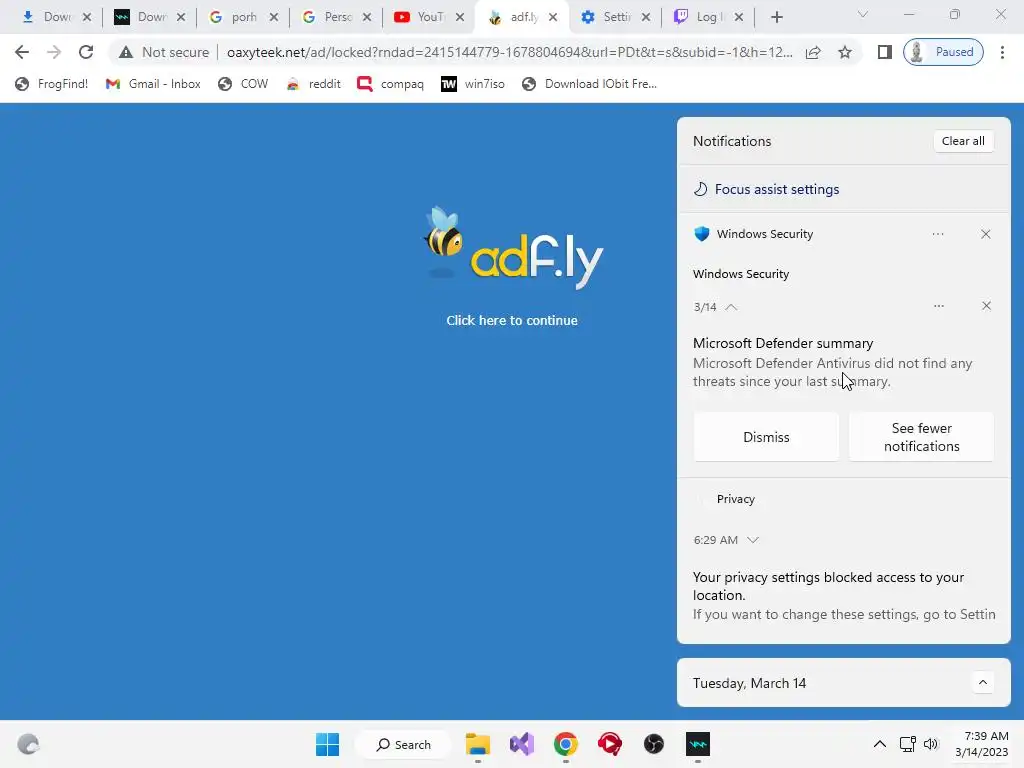
Task: Open the win7iso bookmark
Action: (x=473, y=84)
